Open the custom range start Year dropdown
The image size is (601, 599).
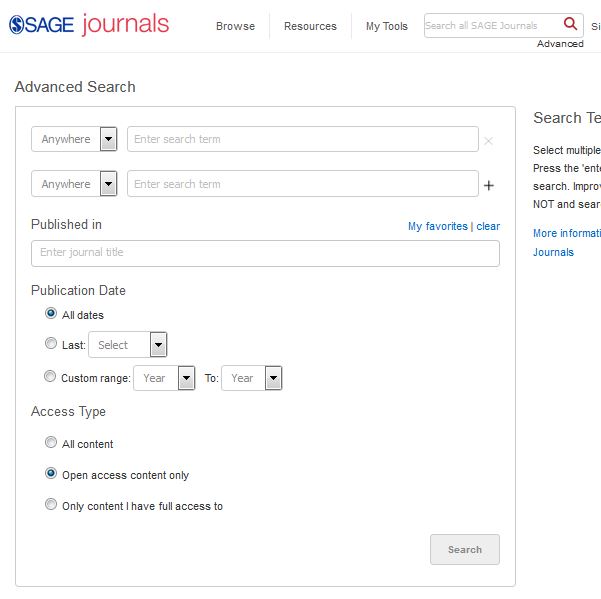pos(165,378)
